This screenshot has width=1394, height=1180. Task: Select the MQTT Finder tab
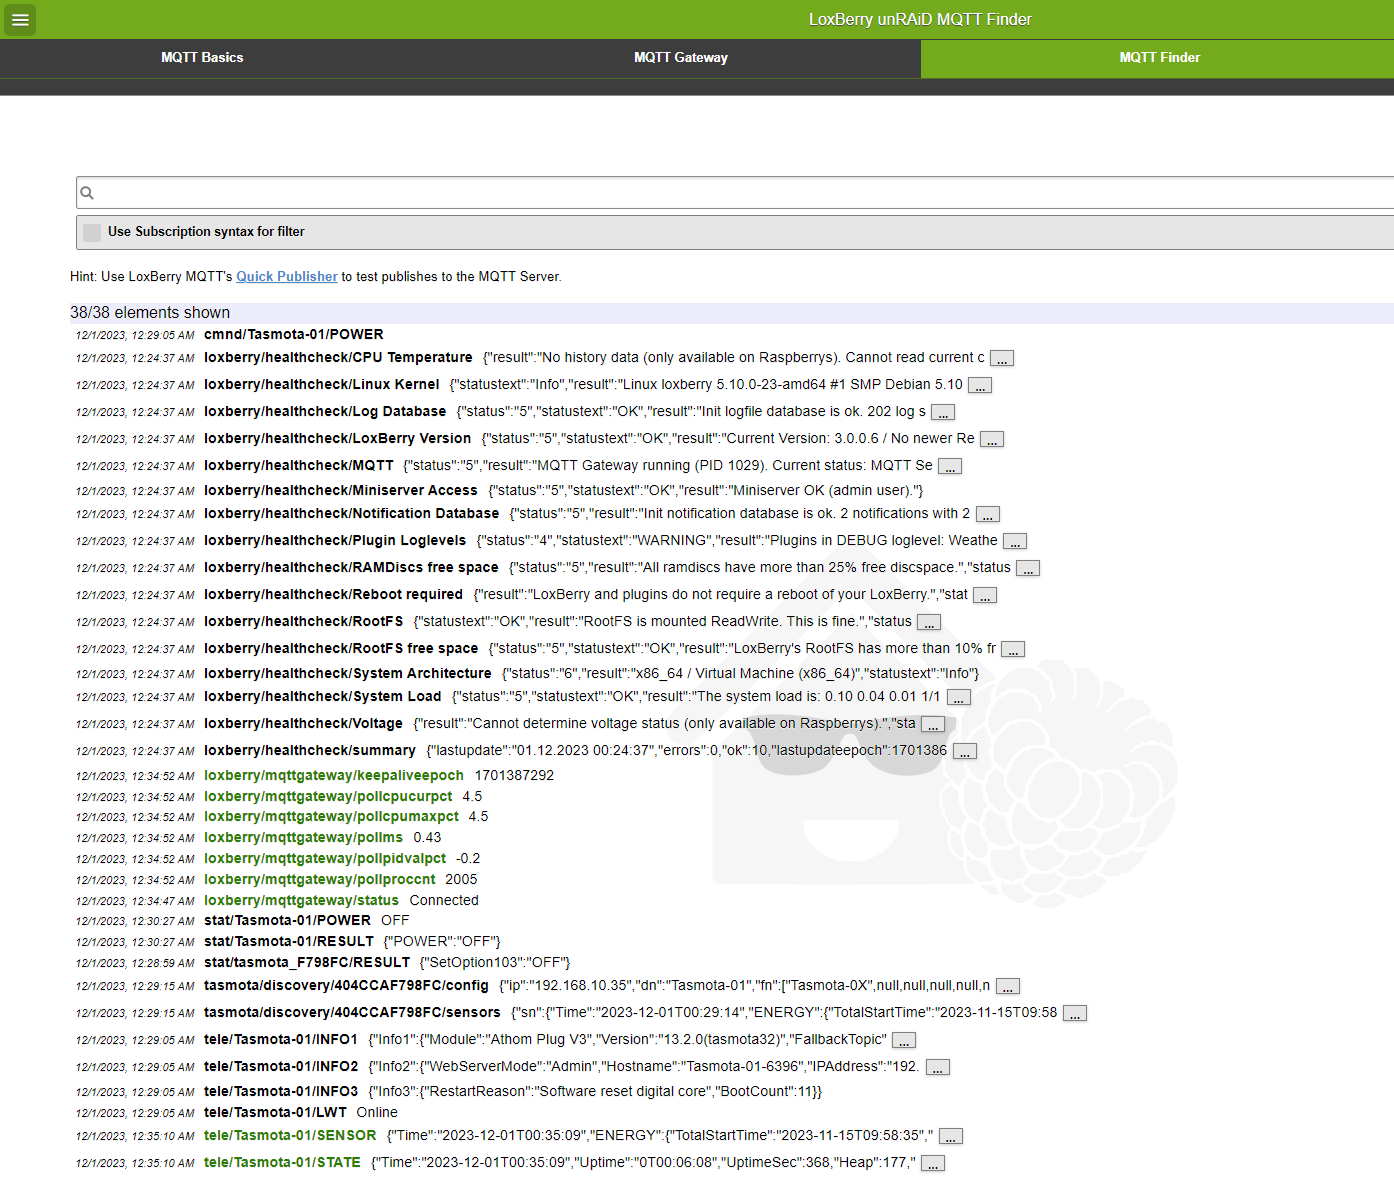(1158, 58)
